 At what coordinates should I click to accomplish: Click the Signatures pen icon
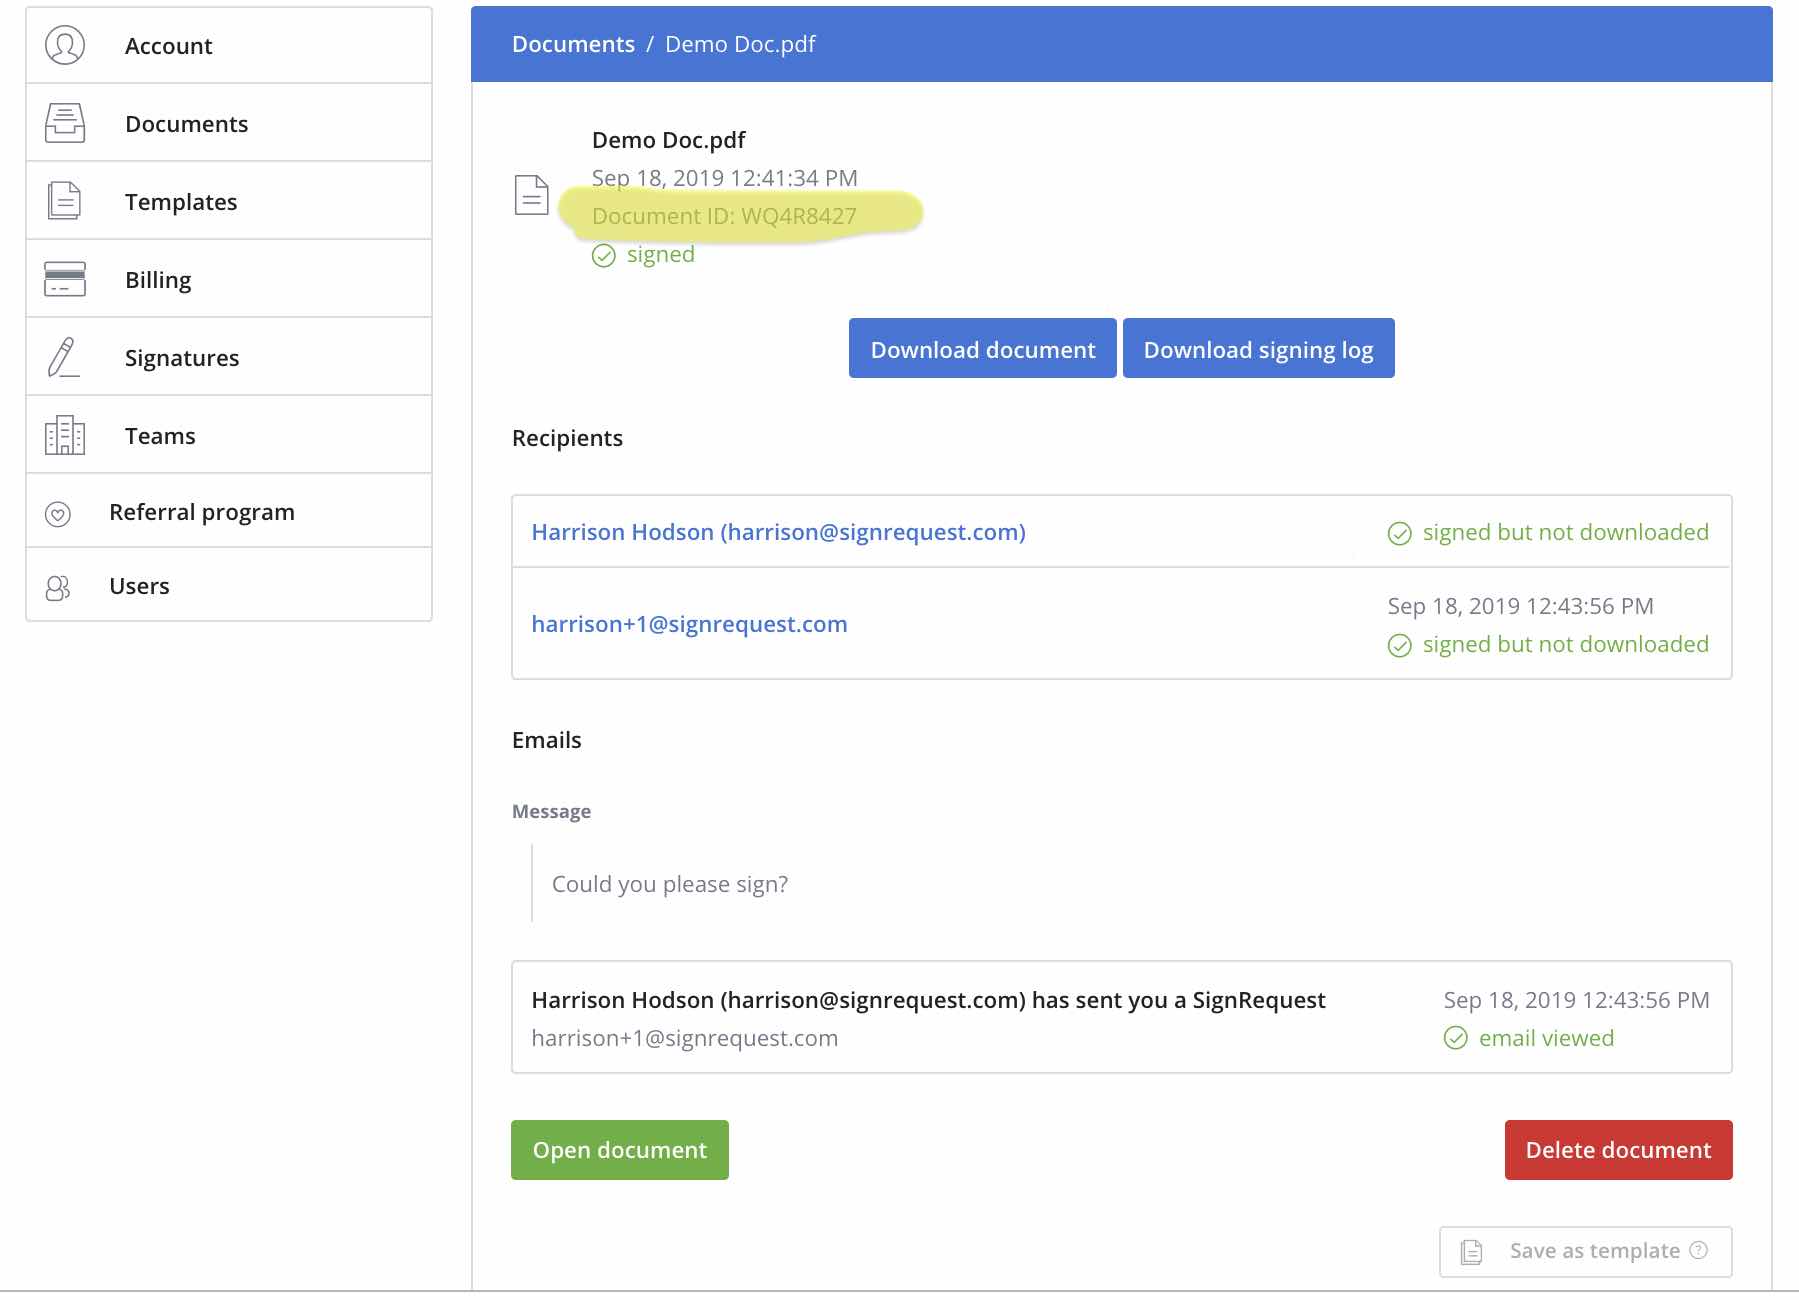pos(63,357)
